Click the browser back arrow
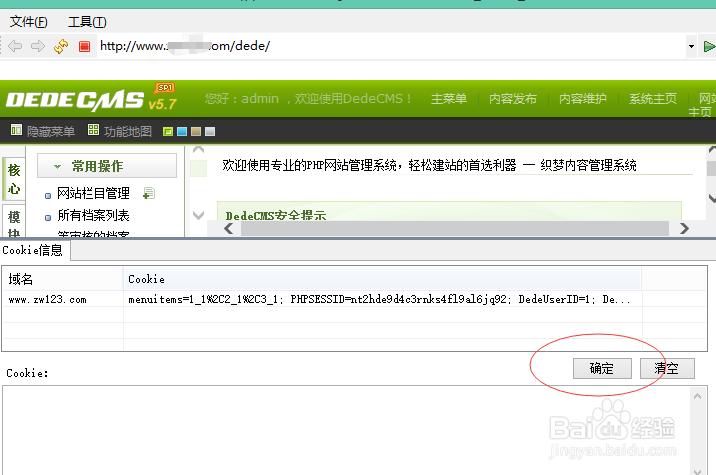 15,46
